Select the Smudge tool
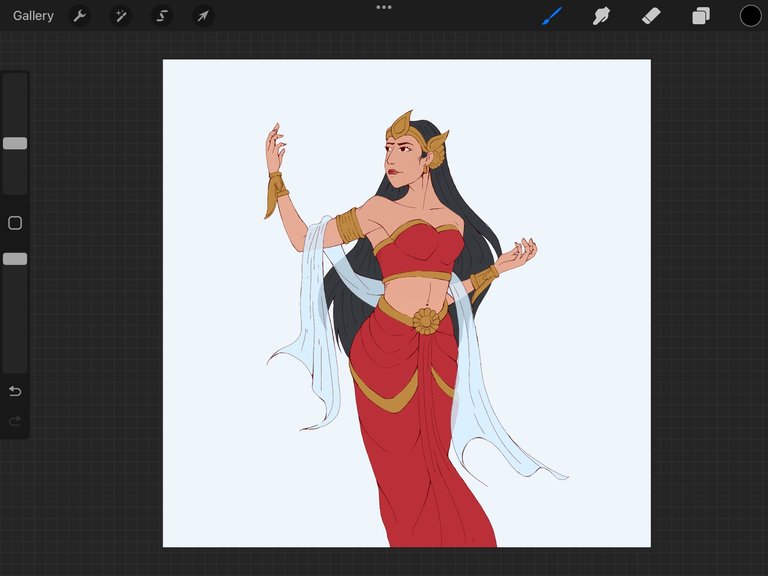Screen dimensions: 768x576 (x=601, y=16)
